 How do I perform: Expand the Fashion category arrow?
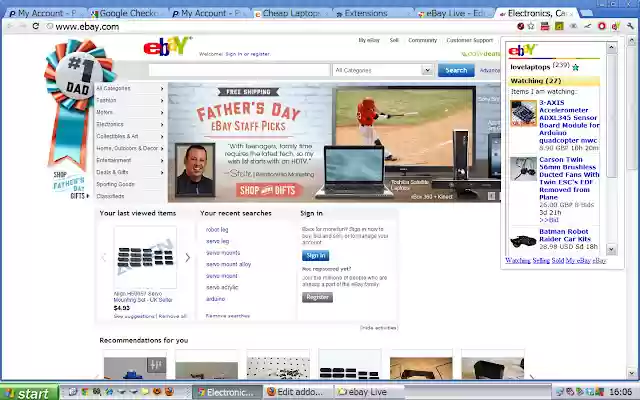pos(162,100)
